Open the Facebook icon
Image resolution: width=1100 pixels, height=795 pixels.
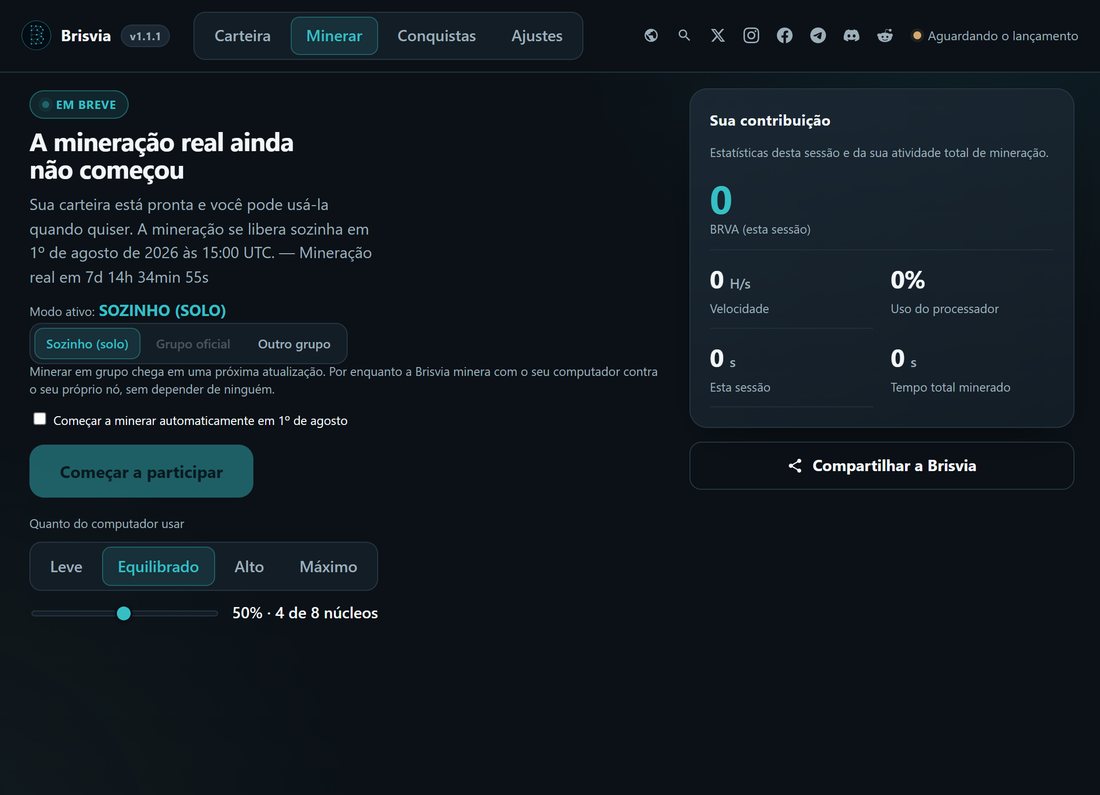coord(784,36)
